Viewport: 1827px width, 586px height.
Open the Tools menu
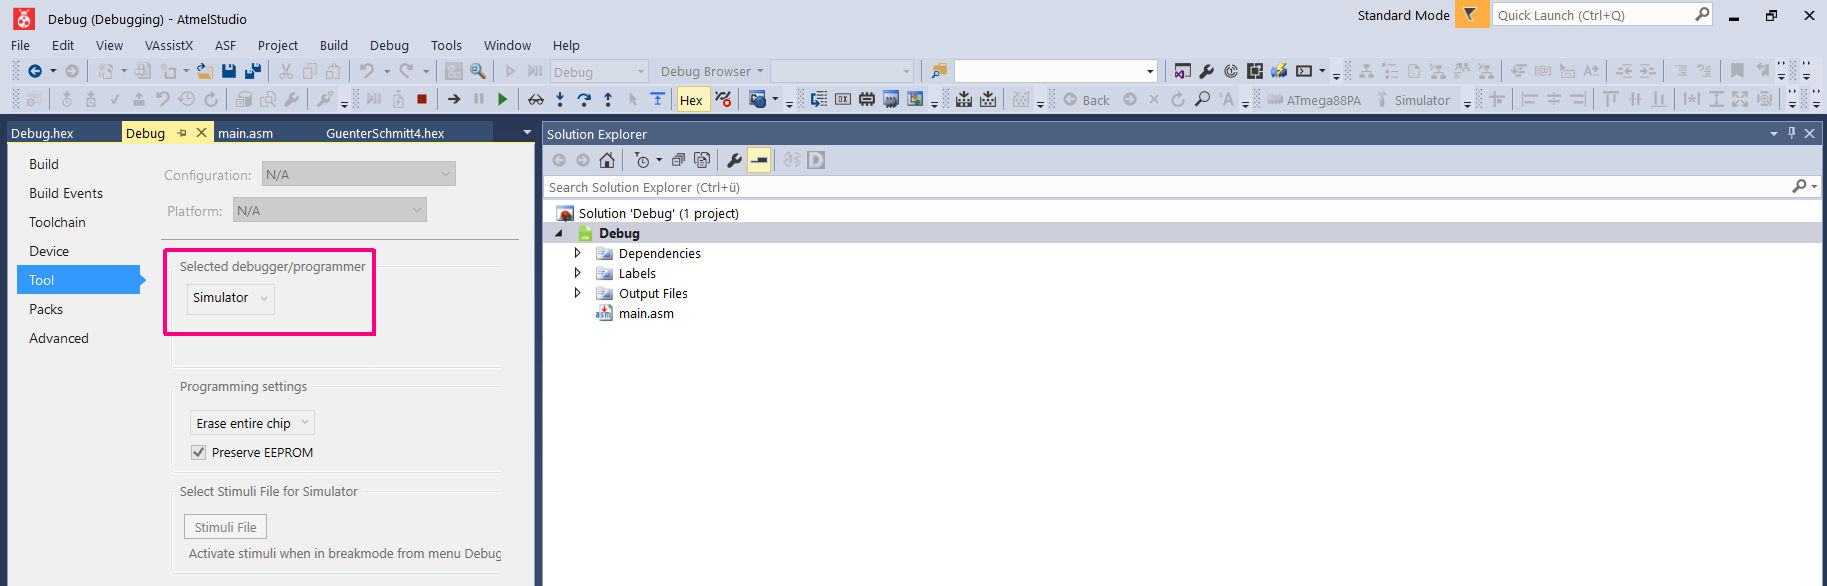pyautogui.click(x=446, y=45)
